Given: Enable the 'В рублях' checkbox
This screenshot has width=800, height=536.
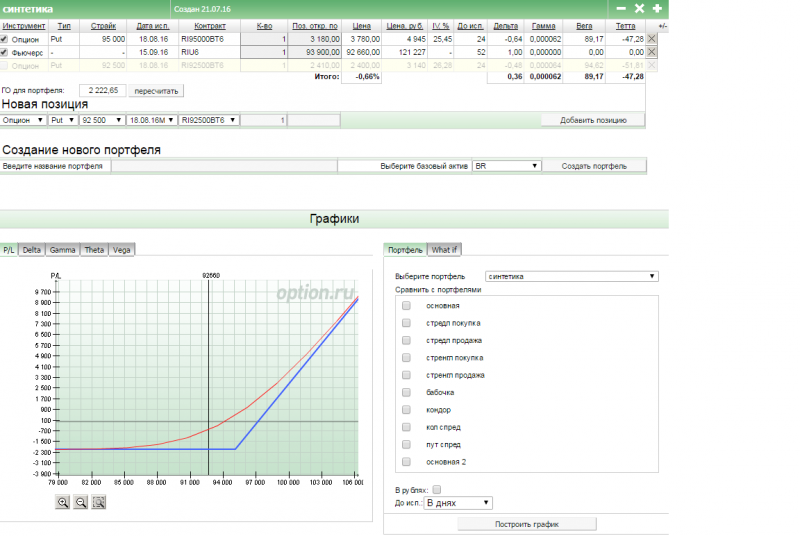Looking at the screenshot, I should click(x=436, y=490).
